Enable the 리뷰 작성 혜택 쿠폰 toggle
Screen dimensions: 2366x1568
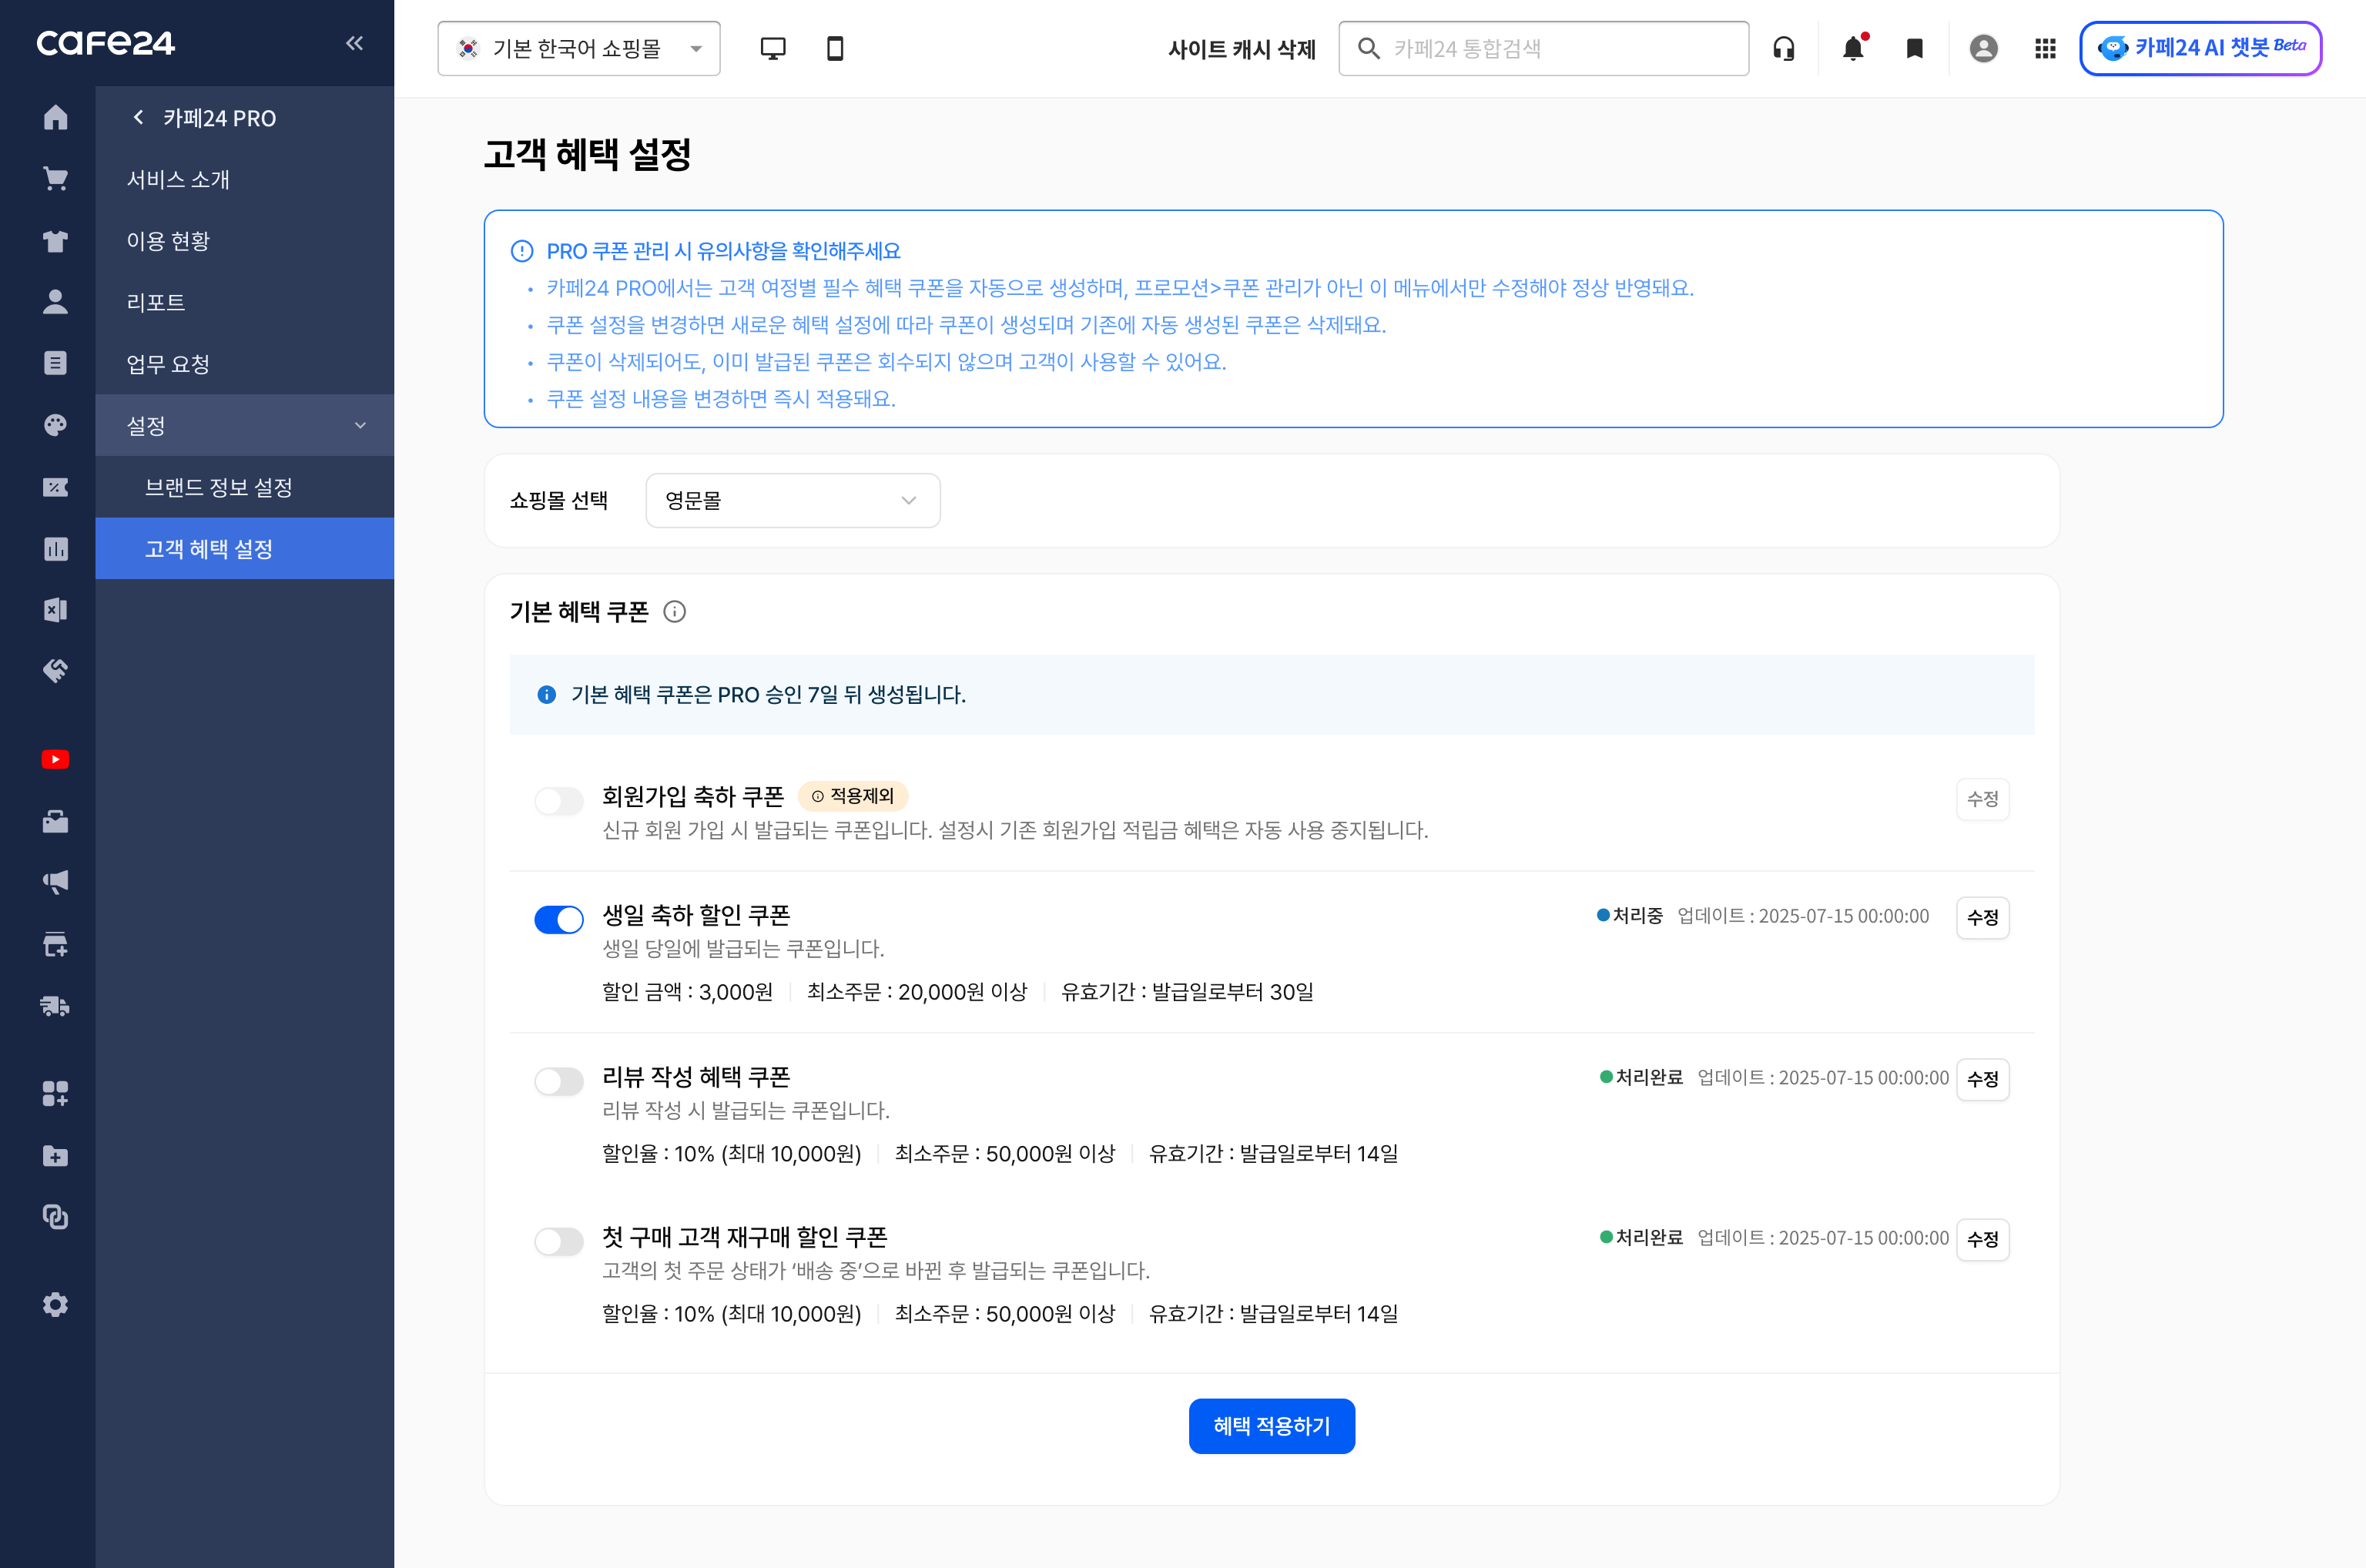pyautogui.click(x=559, y=1081)
